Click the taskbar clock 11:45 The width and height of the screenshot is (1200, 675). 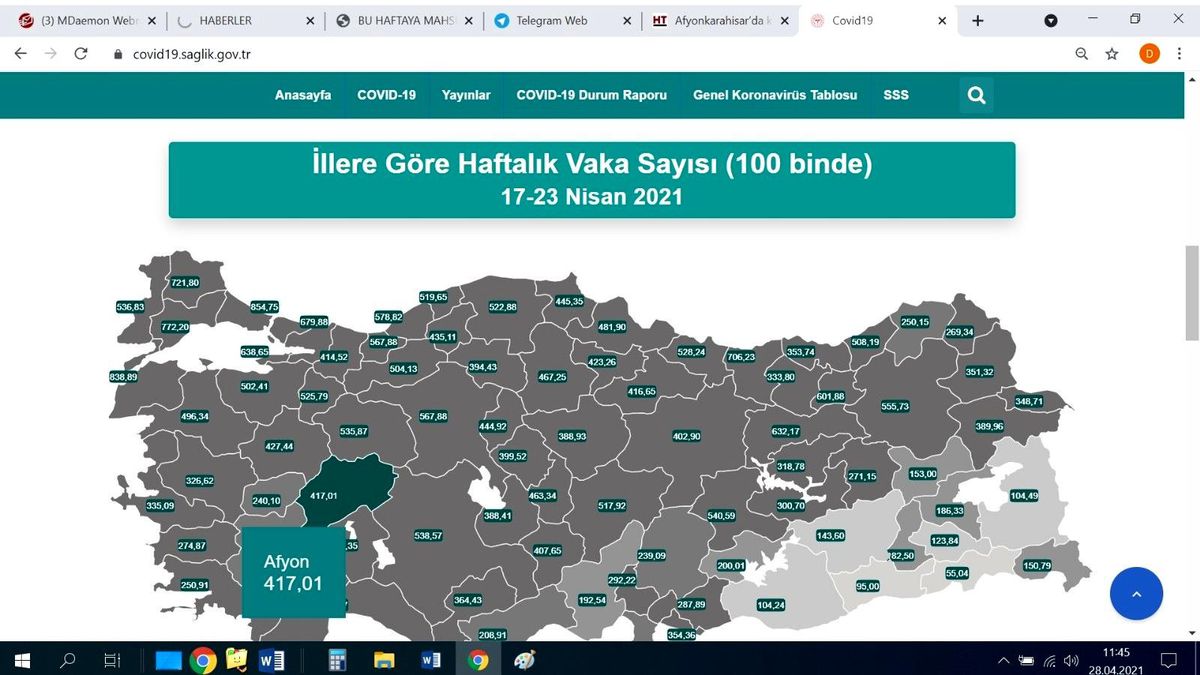(1115, 652)
